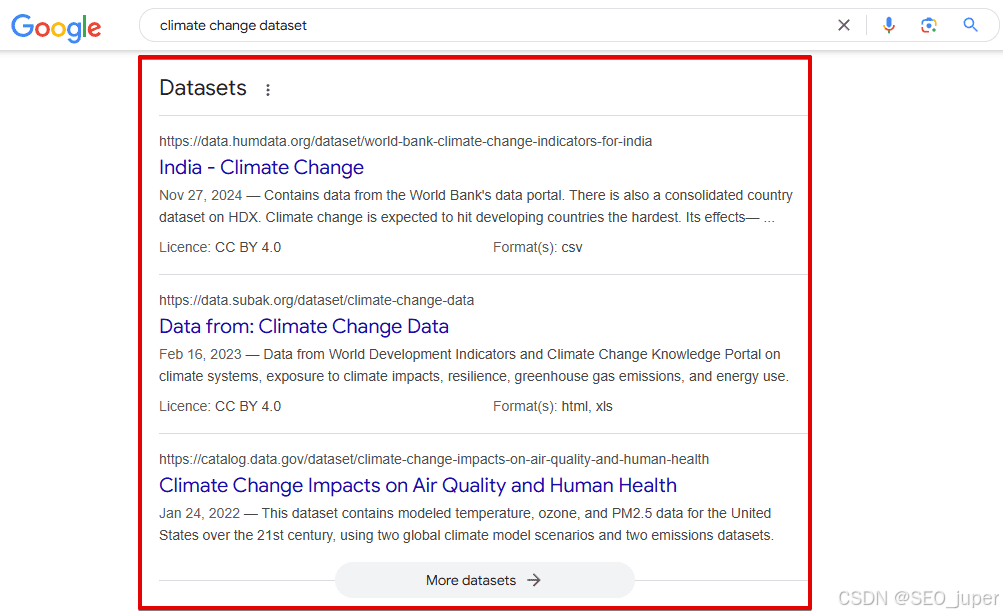Click Licence: CC BY 4.0 under Climate Change Data
This screenshot has height=616, width=1003.
tap(220, 406)
